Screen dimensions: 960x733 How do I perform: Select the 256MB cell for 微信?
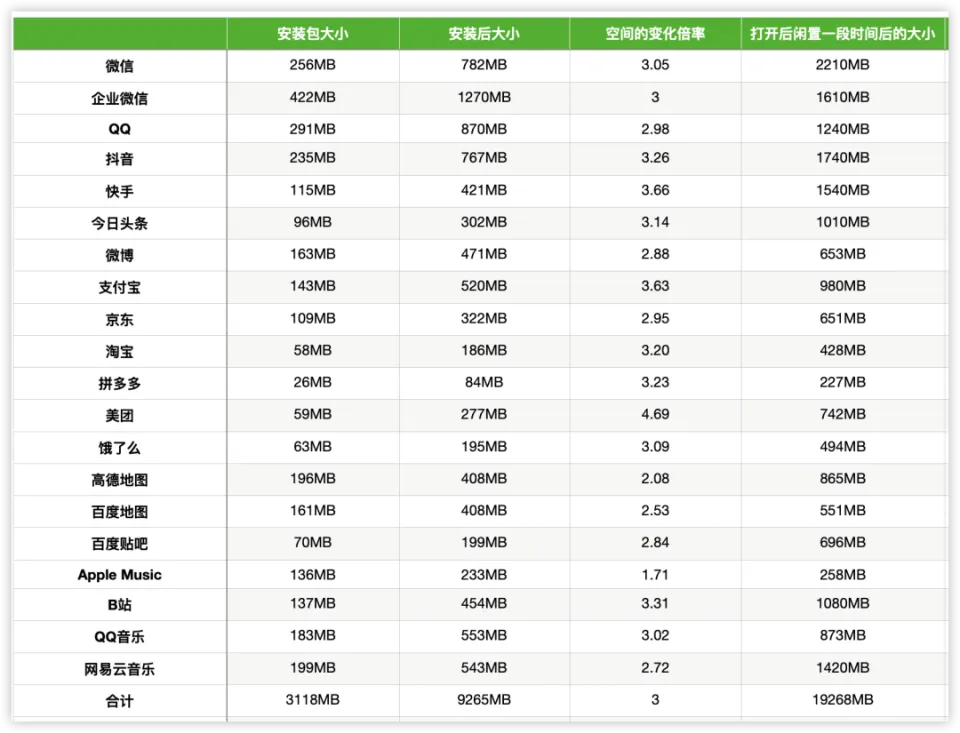[313, 65]
